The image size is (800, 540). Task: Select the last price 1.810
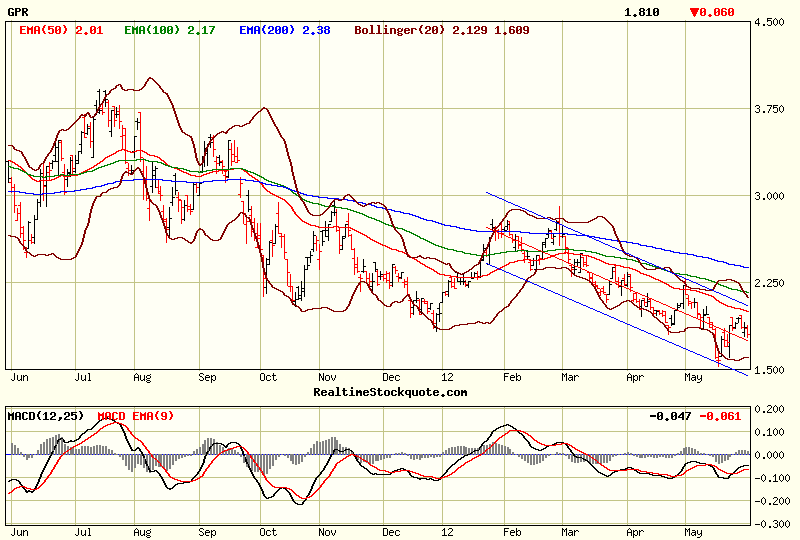tap(641, 12)
